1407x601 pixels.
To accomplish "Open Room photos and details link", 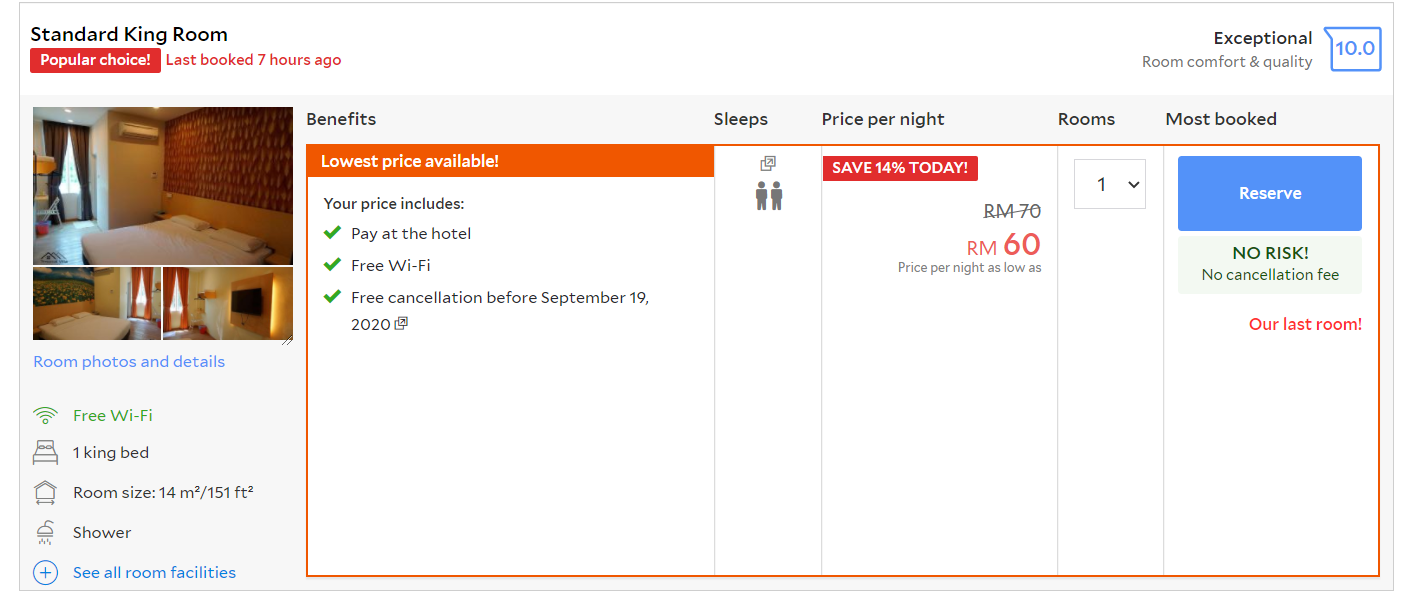I will point(129,362).
